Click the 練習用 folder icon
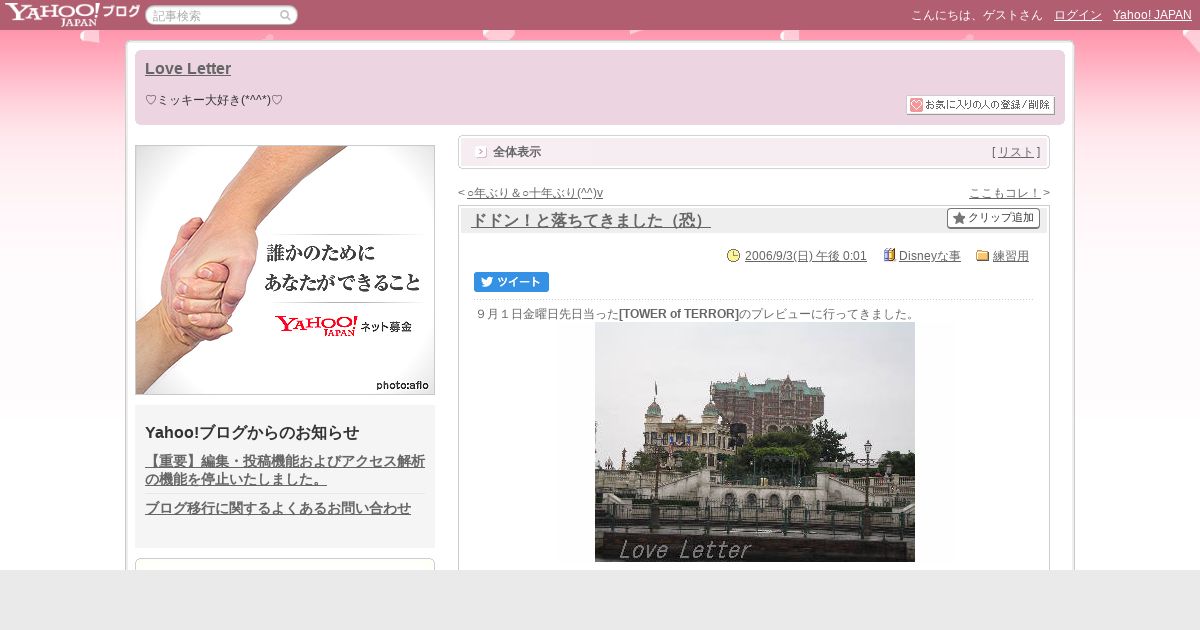This screenshot has height=630, width=1200. pyautogui.click(x=982, y=256)
